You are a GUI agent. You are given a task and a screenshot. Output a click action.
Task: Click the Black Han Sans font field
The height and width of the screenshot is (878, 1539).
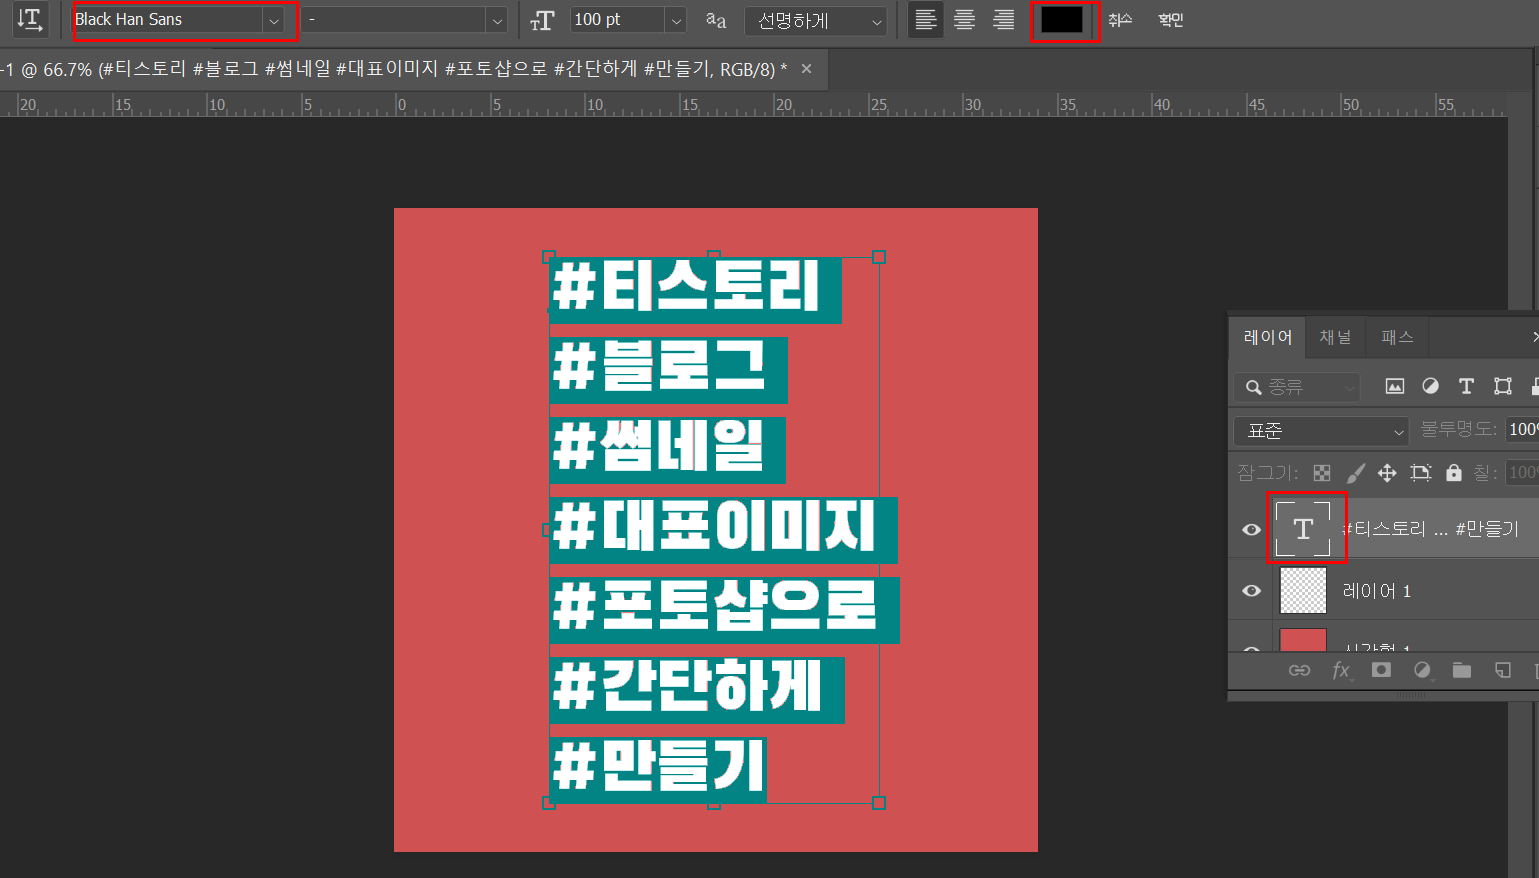[x=168, y=20]
